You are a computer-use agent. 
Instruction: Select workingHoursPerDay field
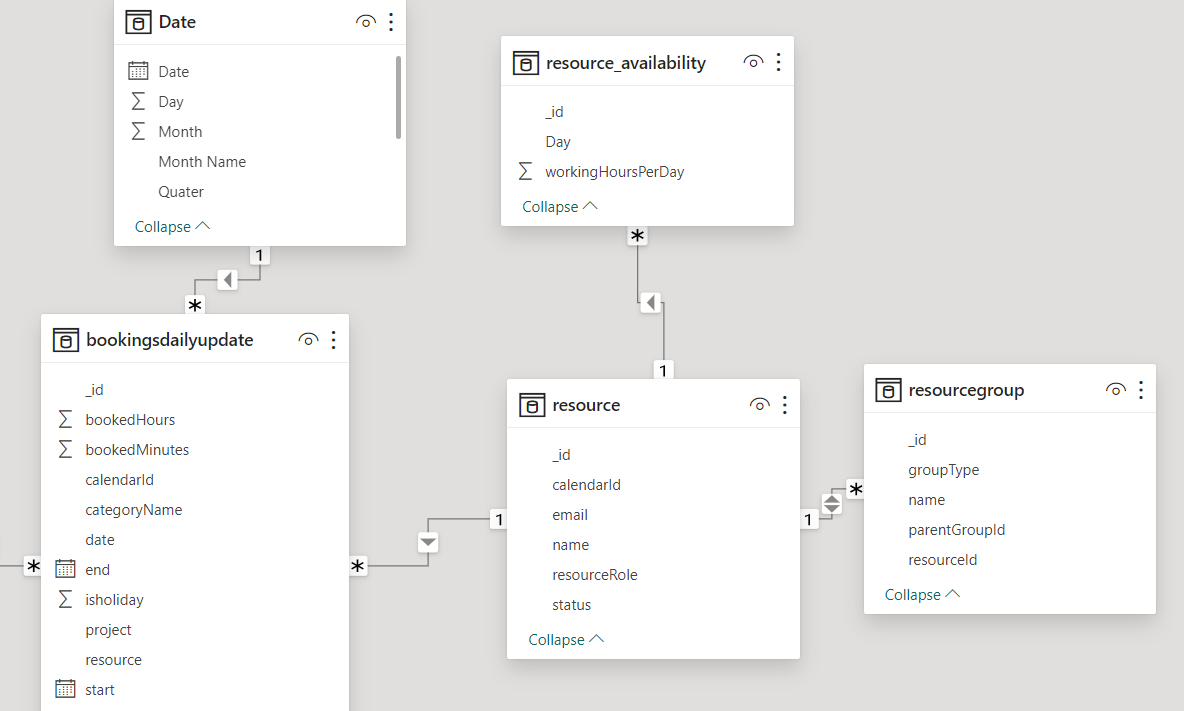coord(615,171)
